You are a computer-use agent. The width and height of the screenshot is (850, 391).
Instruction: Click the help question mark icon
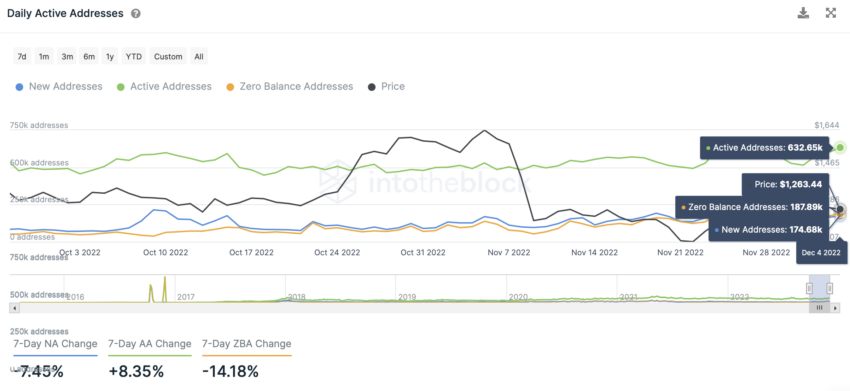click(x=136, y=14)
